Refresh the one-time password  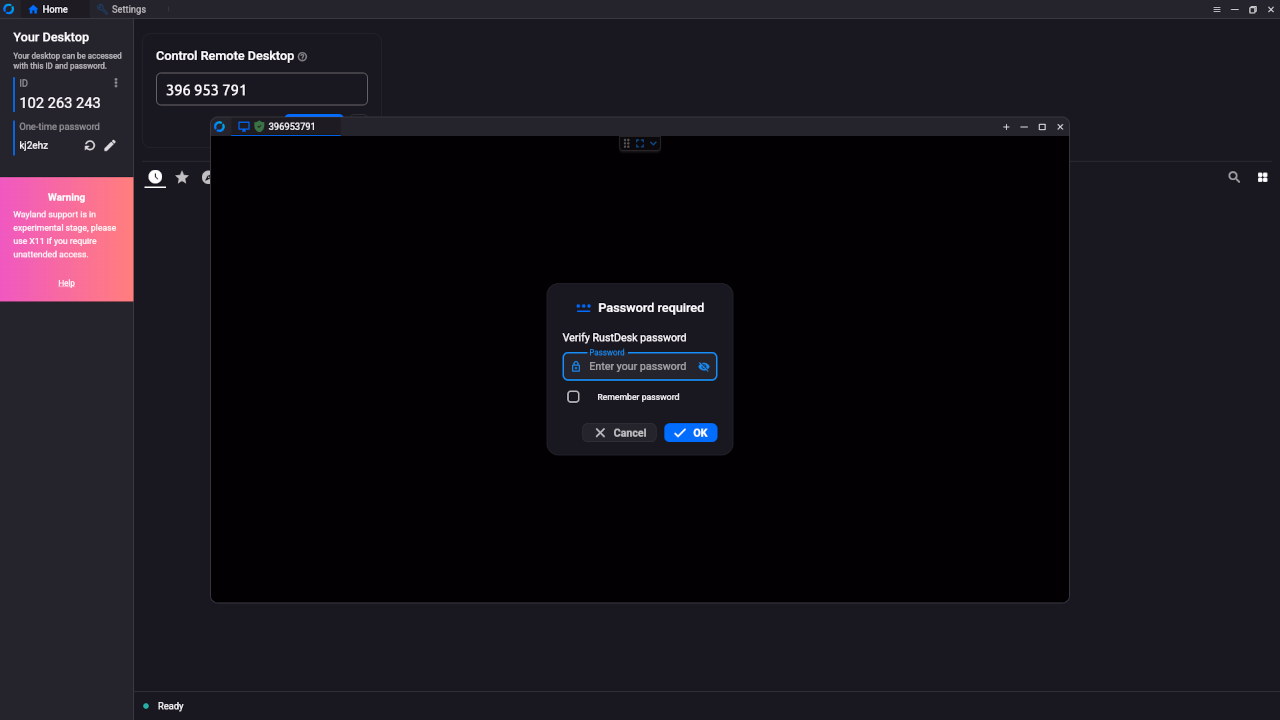(x=90, y=146)
